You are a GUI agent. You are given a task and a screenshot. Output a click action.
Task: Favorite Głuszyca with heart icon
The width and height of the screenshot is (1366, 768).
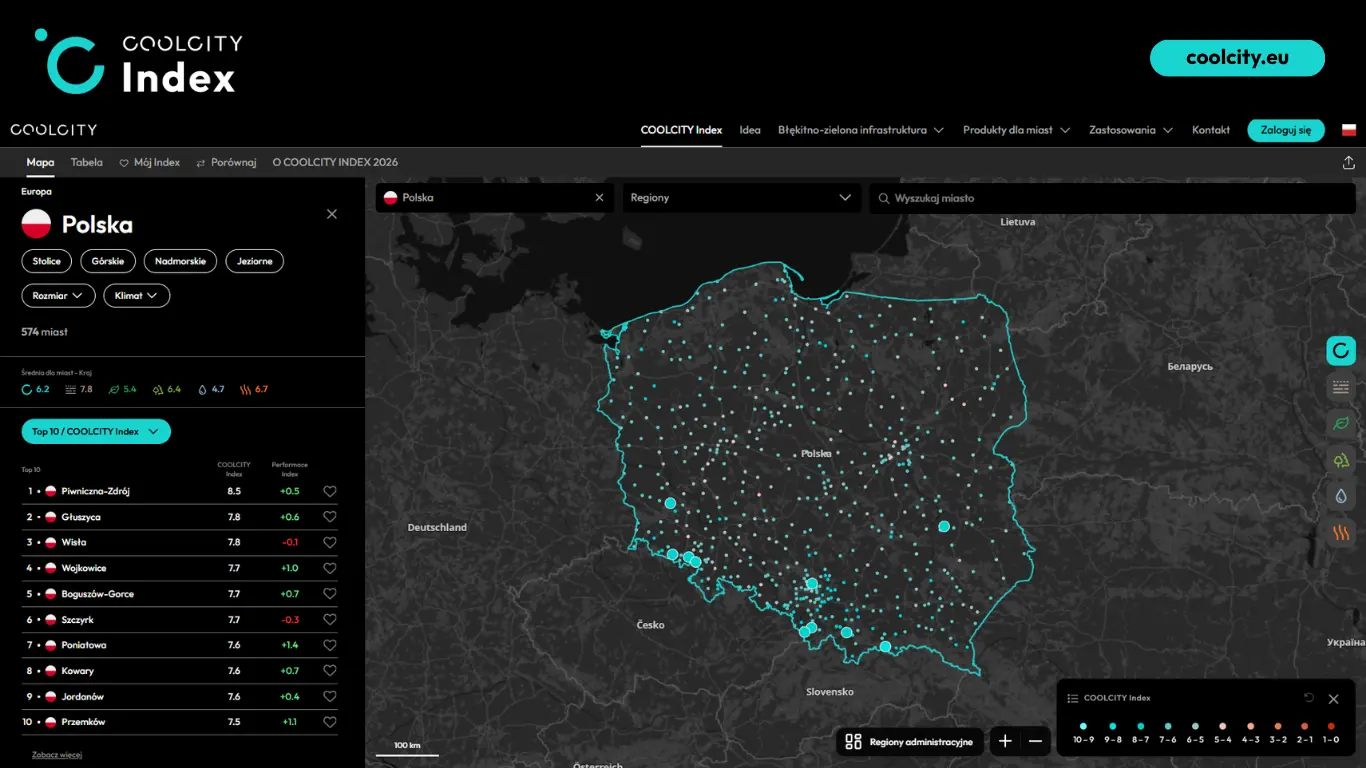tap(330, 517)
